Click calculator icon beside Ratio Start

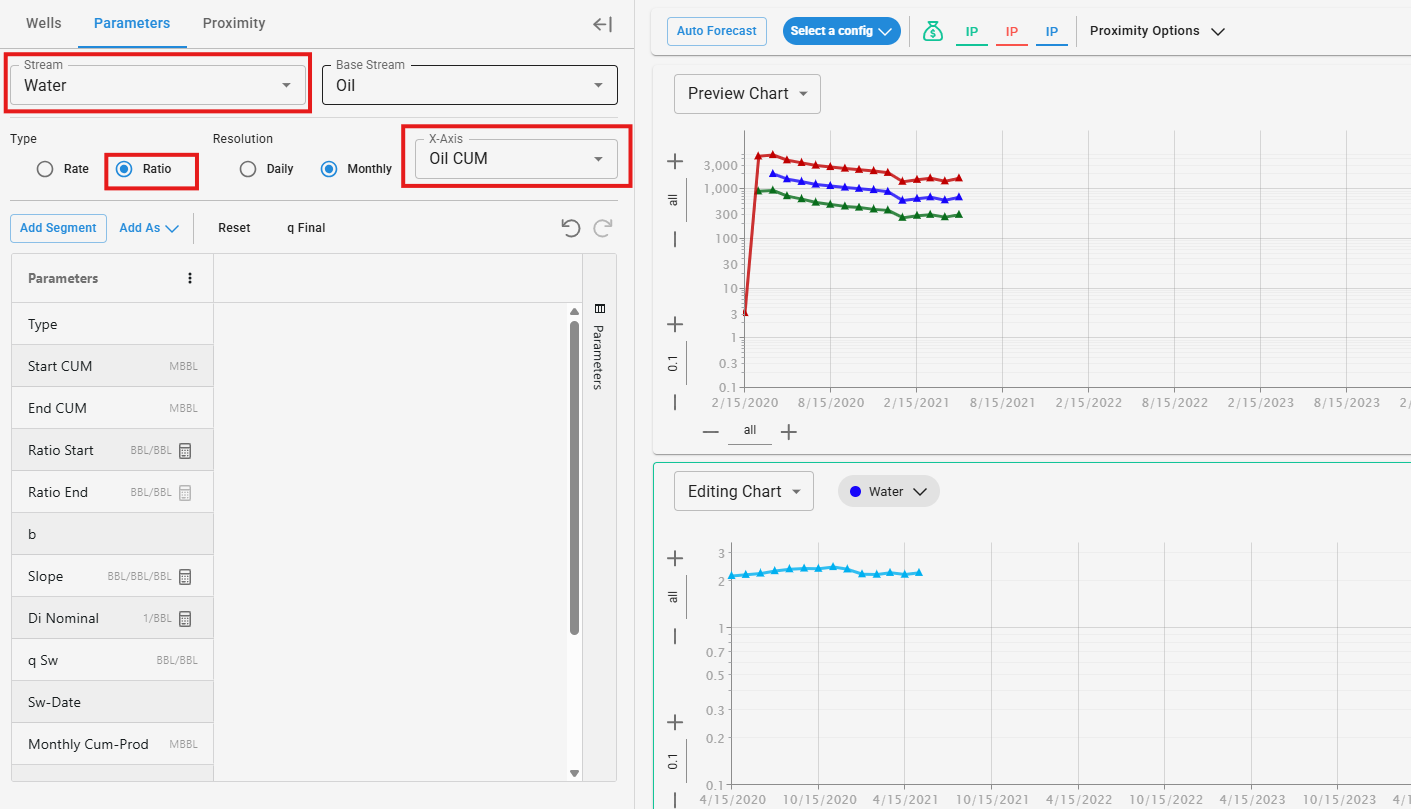click(185, 451)
